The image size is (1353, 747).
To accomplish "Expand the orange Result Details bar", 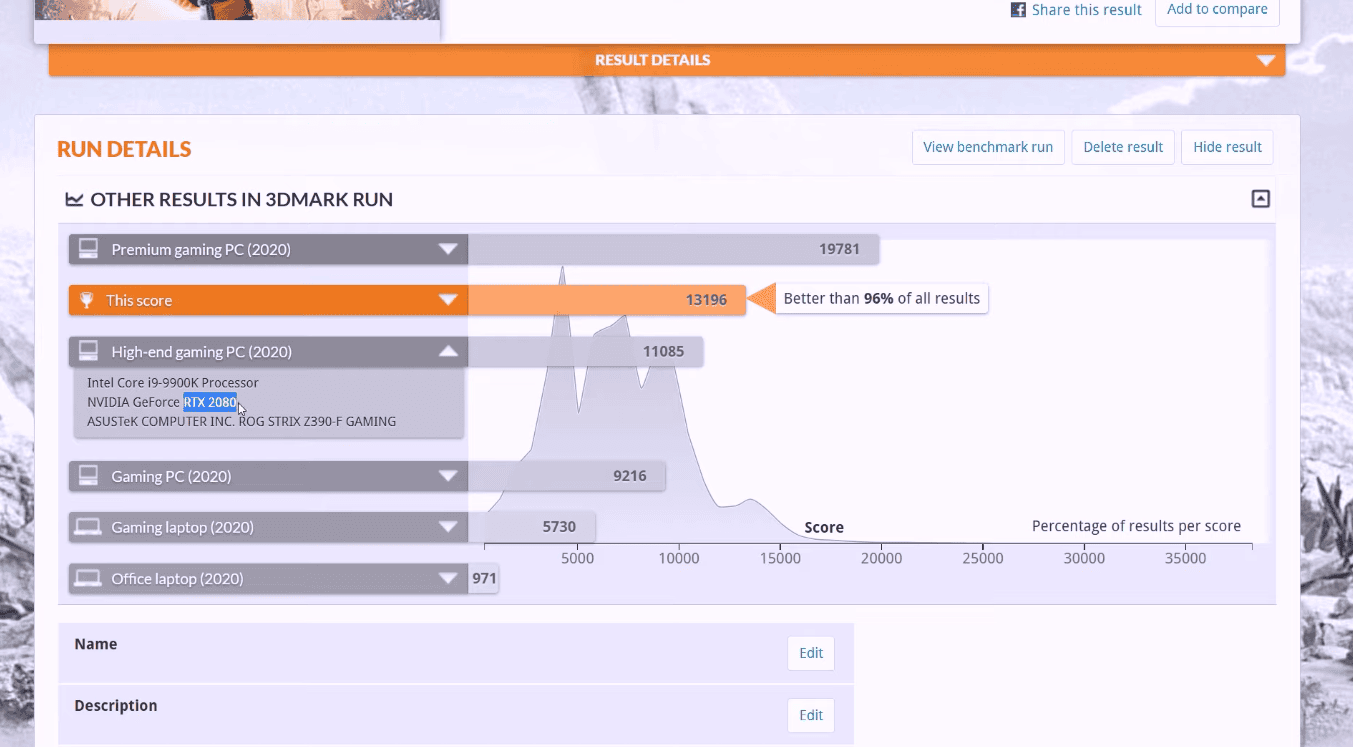I will tap(1266, 60).
